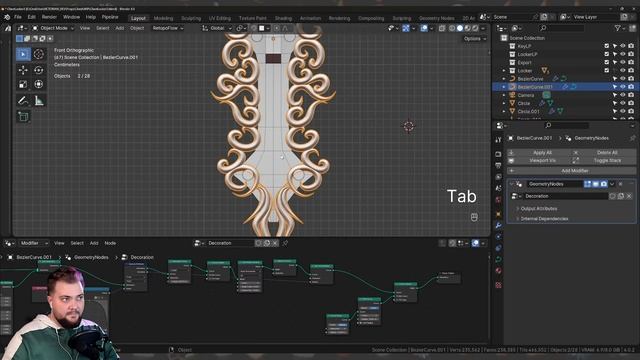Select the Annotate tool
640x360 pixels.
pos(23,100)
